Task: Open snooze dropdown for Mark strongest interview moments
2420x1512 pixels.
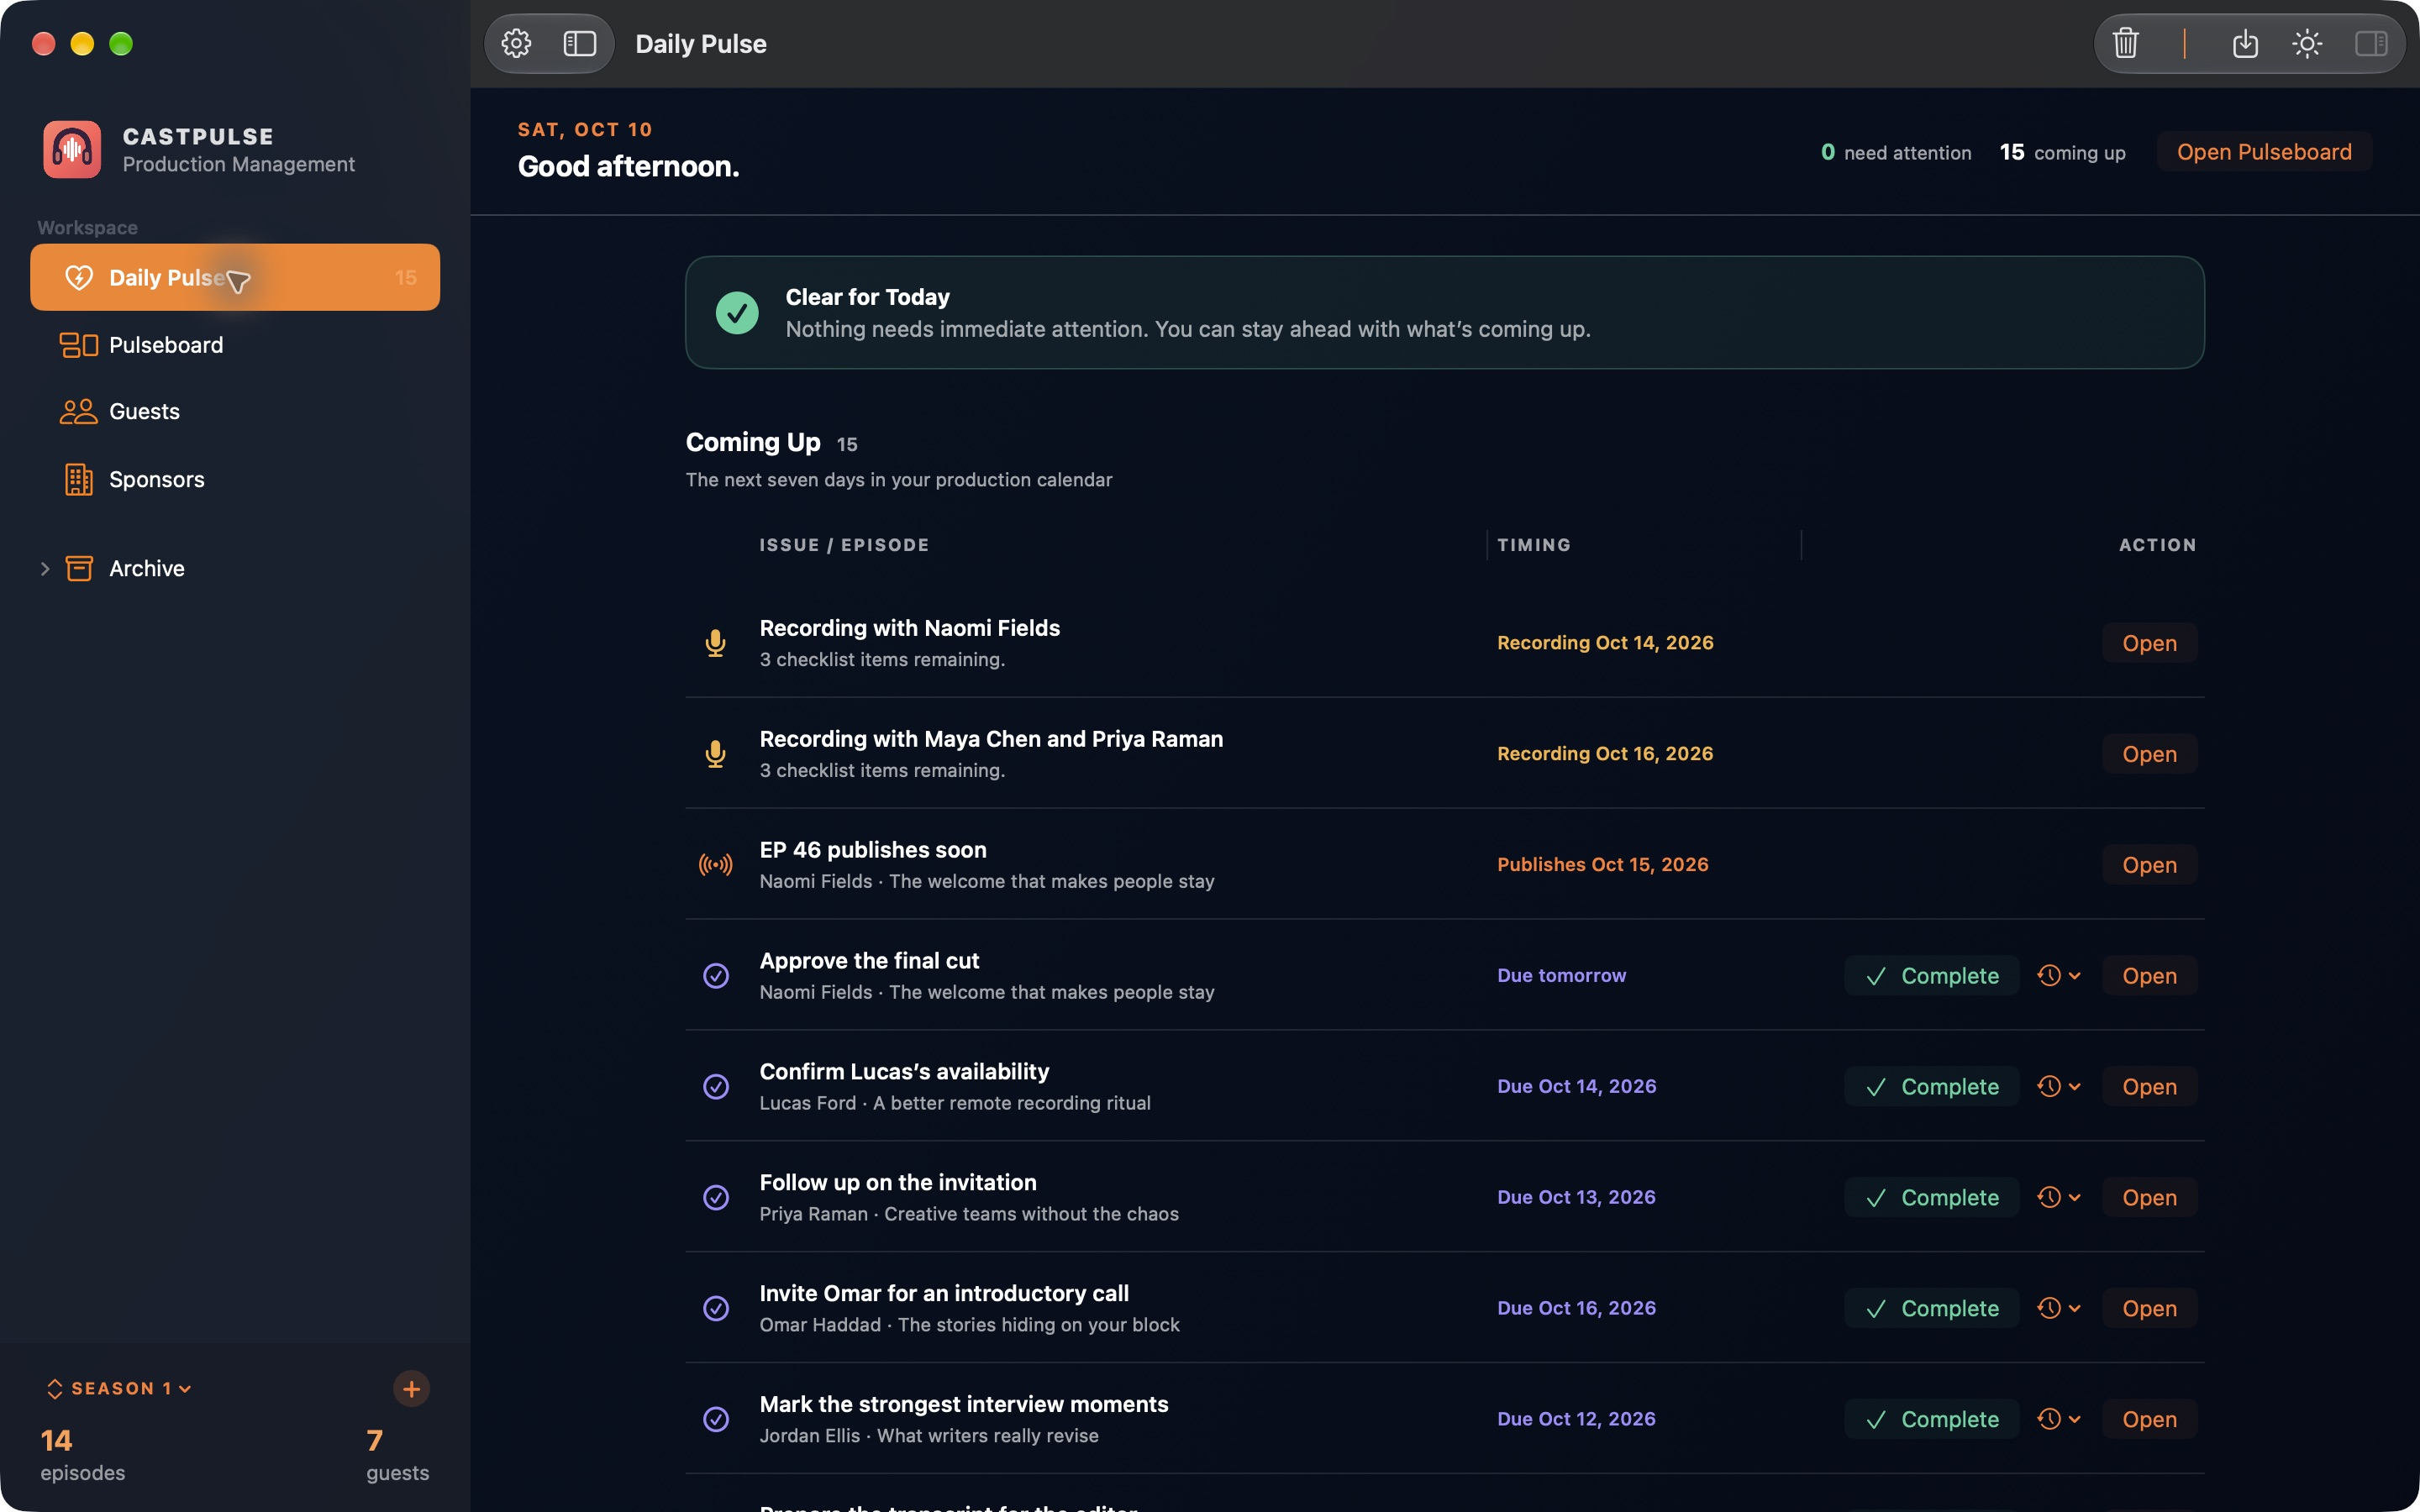Action: click(x=2059, y=1420)
